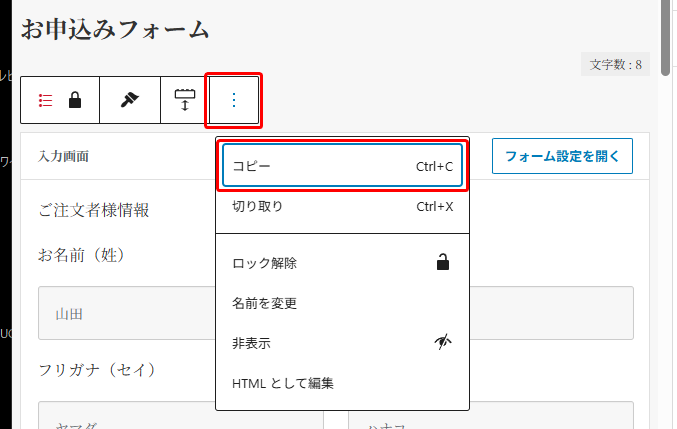Screen dimensions: 677x429
Task: Choose 切り取り from the menu
Action: [342, 207]
